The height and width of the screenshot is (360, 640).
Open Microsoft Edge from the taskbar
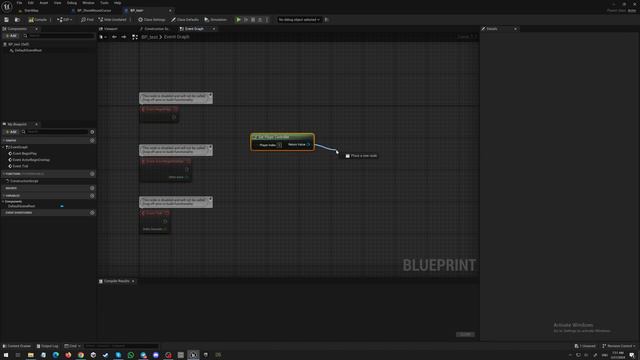click(x=56, y=355)
